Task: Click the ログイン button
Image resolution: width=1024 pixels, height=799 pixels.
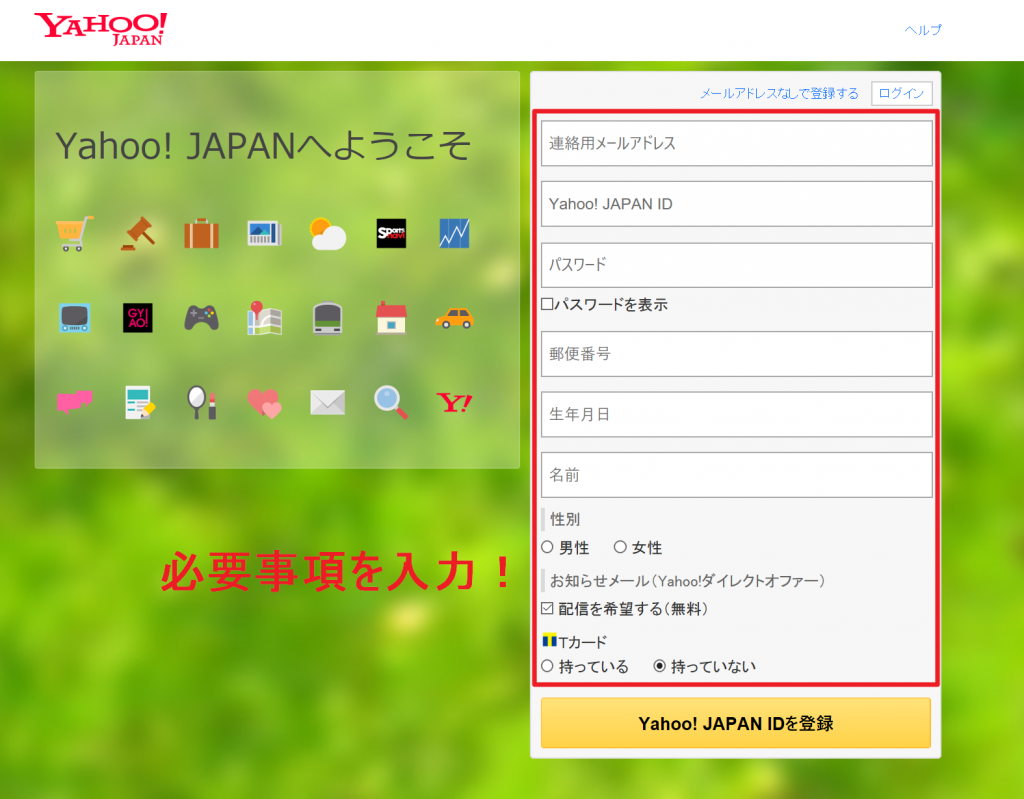Action: (901, 93)
